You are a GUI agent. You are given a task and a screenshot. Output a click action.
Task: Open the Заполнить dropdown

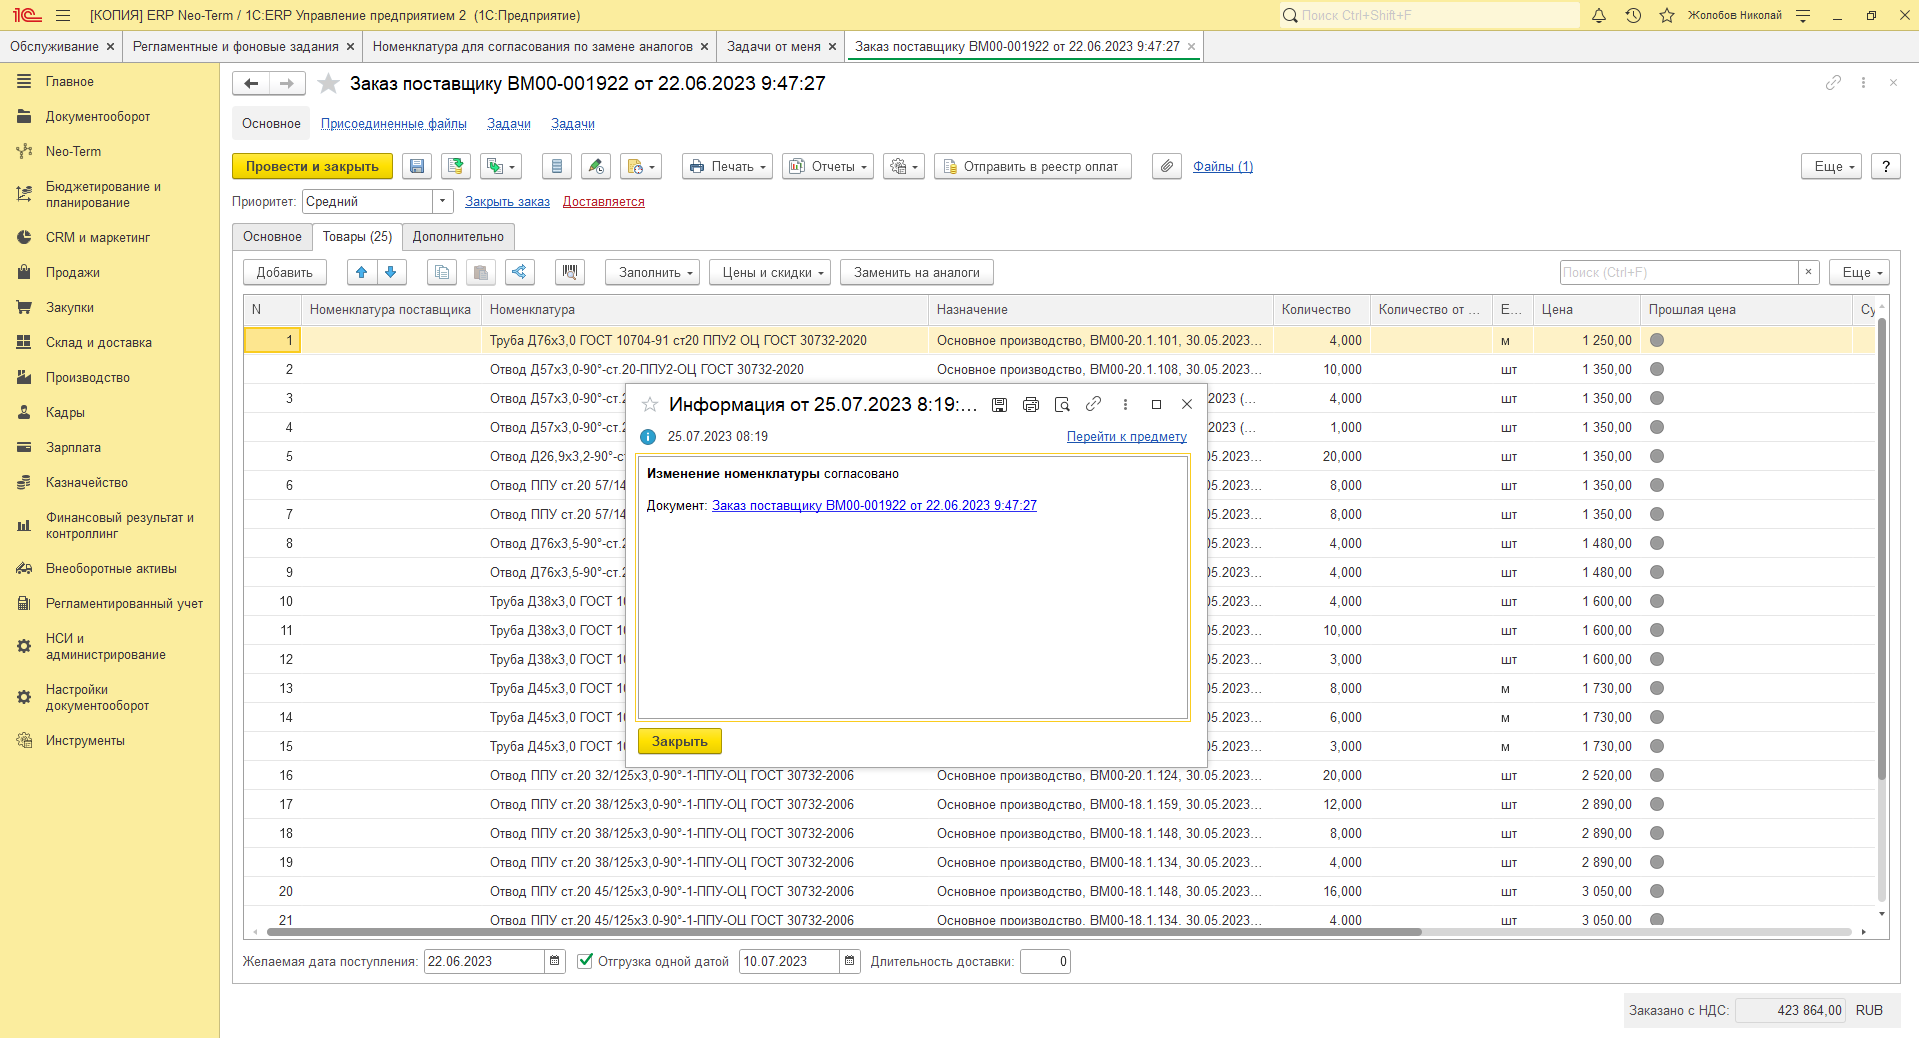652,272
